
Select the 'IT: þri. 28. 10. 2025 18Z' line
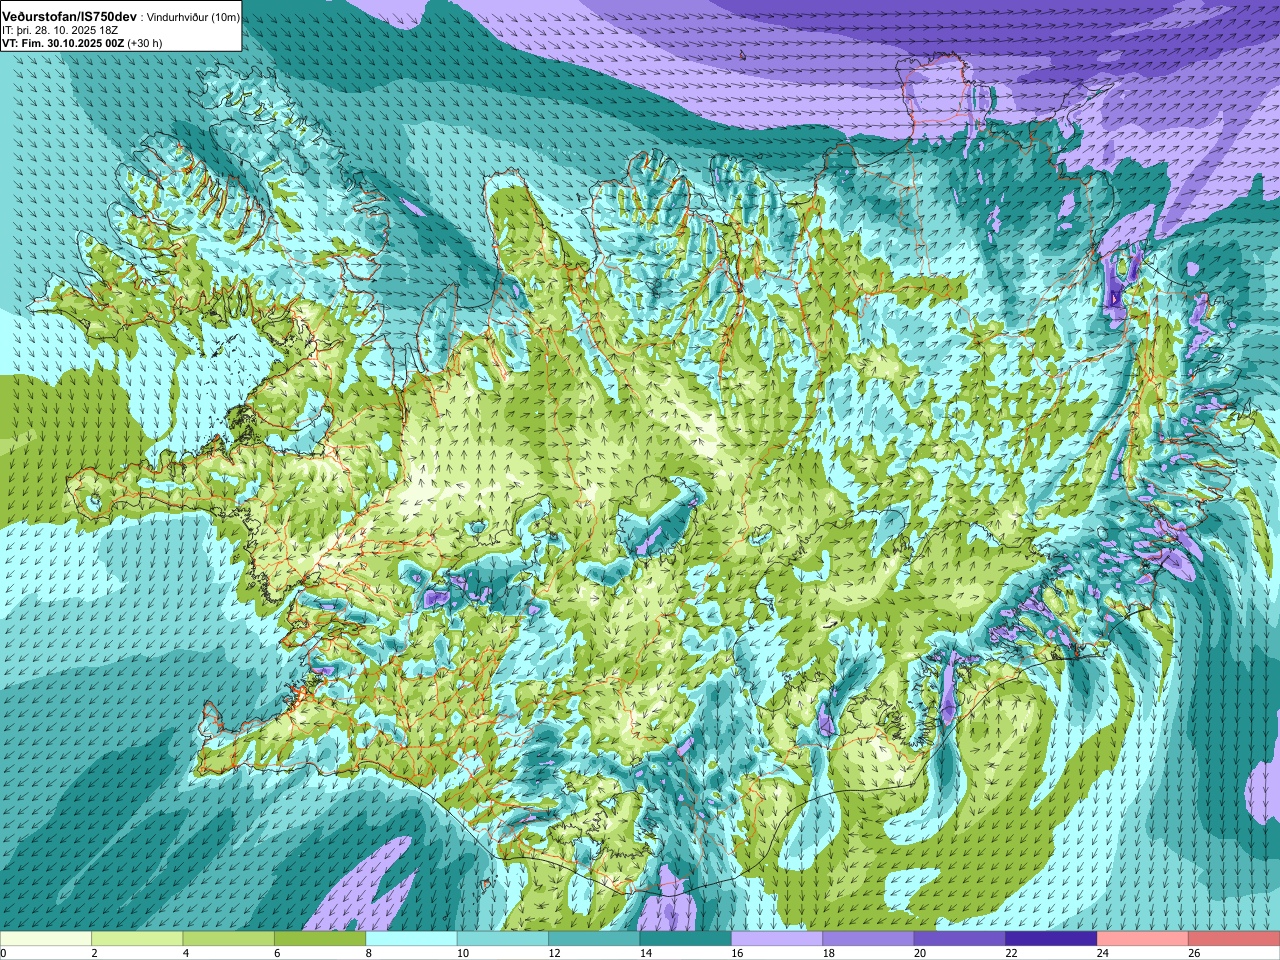pos(62,31)
